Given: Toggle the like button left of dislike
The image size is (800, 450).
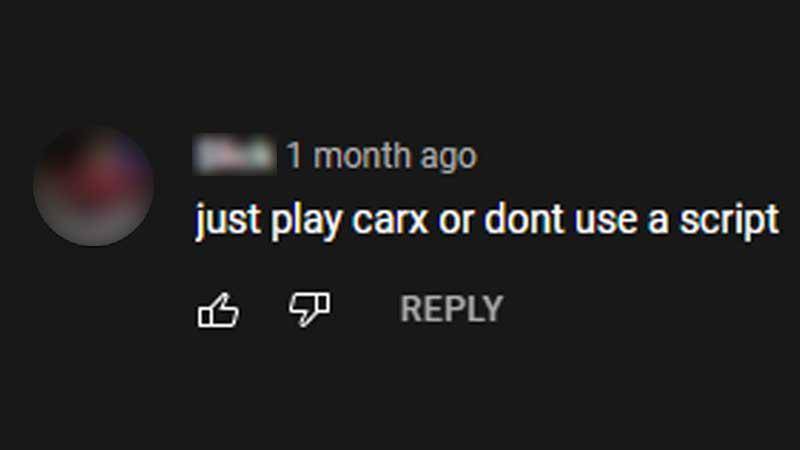Looking at the screenshot, I should pyautogui.click(x=218, y=310).
